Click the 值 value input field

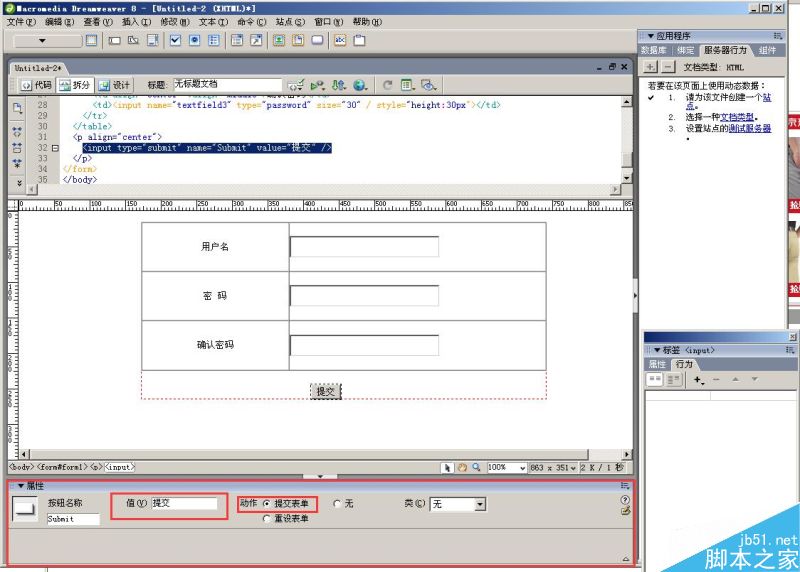pyautogui.click(x=184, y=503)
